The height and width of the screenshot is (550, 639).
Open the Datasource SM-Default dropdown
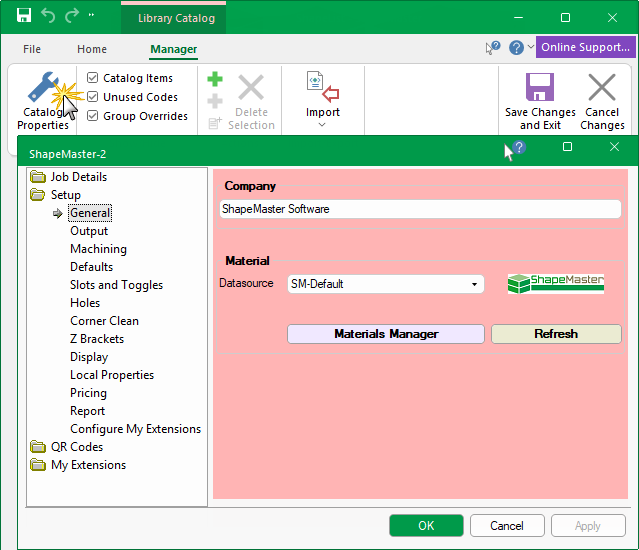(x=385, y=284)
